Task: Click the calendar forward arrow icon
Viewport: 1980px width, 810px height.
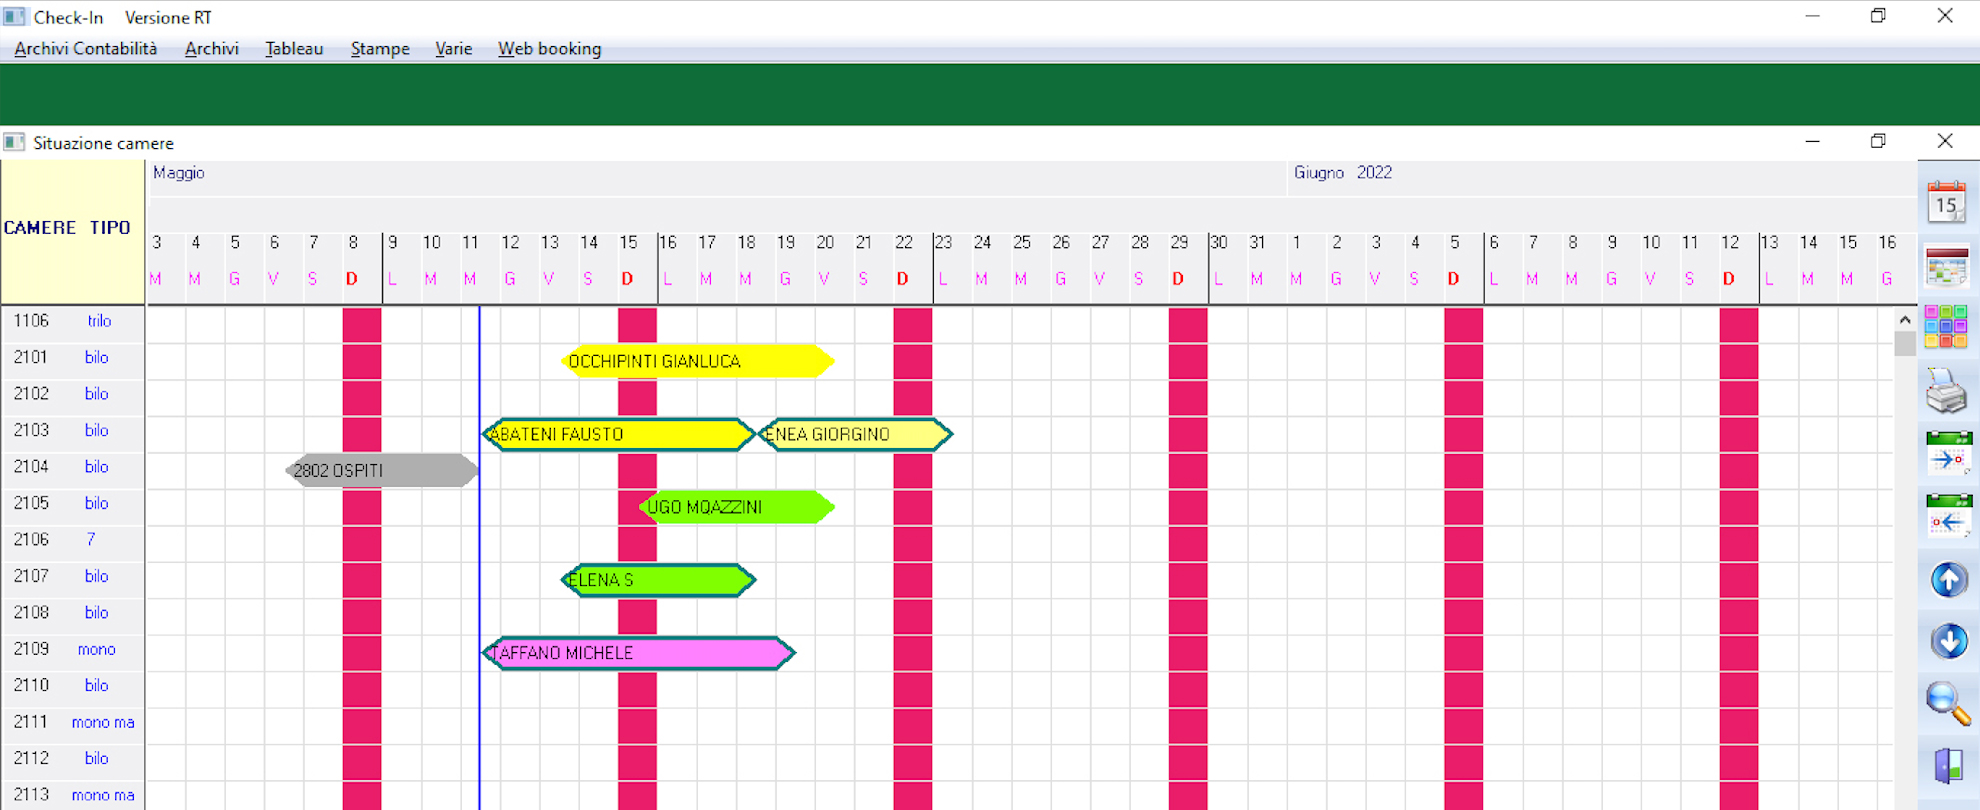Action: click(x=1948, y=455)
